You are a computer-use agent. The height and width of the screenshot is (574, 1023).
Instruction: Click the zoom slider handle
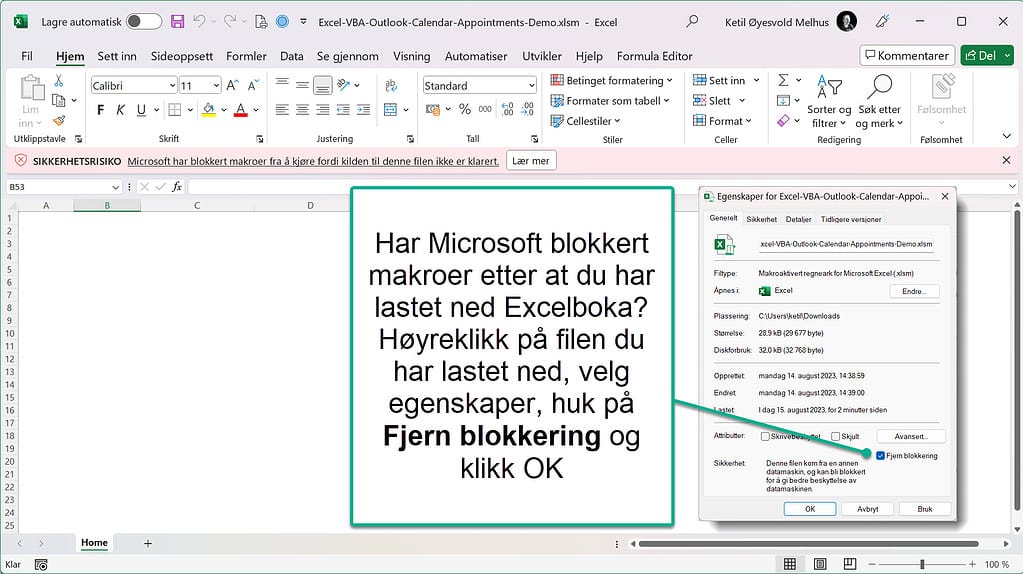(922, 564)
